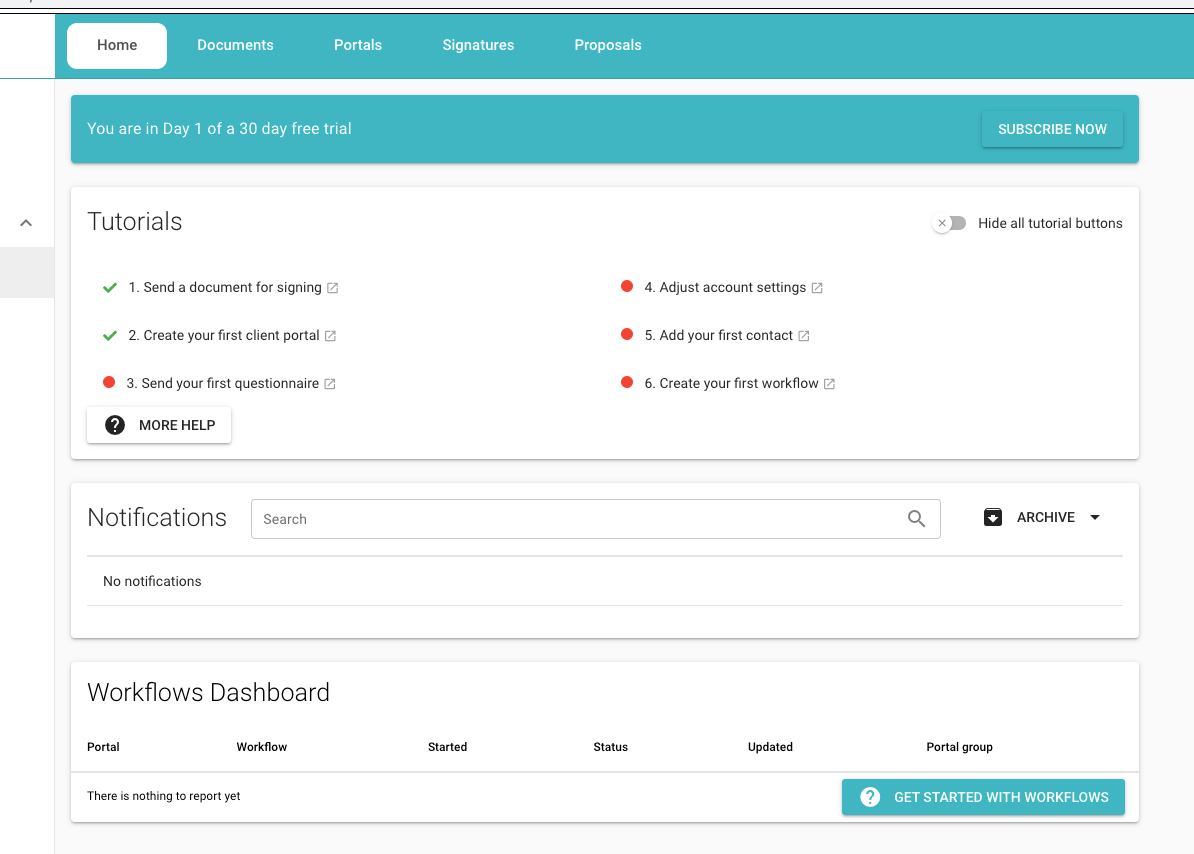Click Get Started With Workflows button
This screenshot has height=854, width=1194.
pyautogui.click(x=983, y=797)
